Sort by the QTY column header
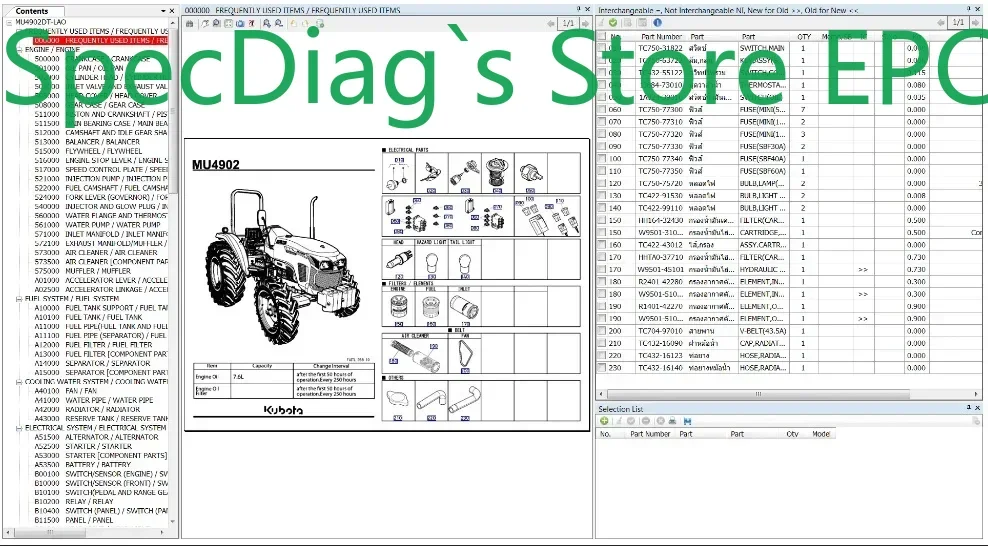The width and height of the screenshot is (988, 546). (x=804, y=37)
